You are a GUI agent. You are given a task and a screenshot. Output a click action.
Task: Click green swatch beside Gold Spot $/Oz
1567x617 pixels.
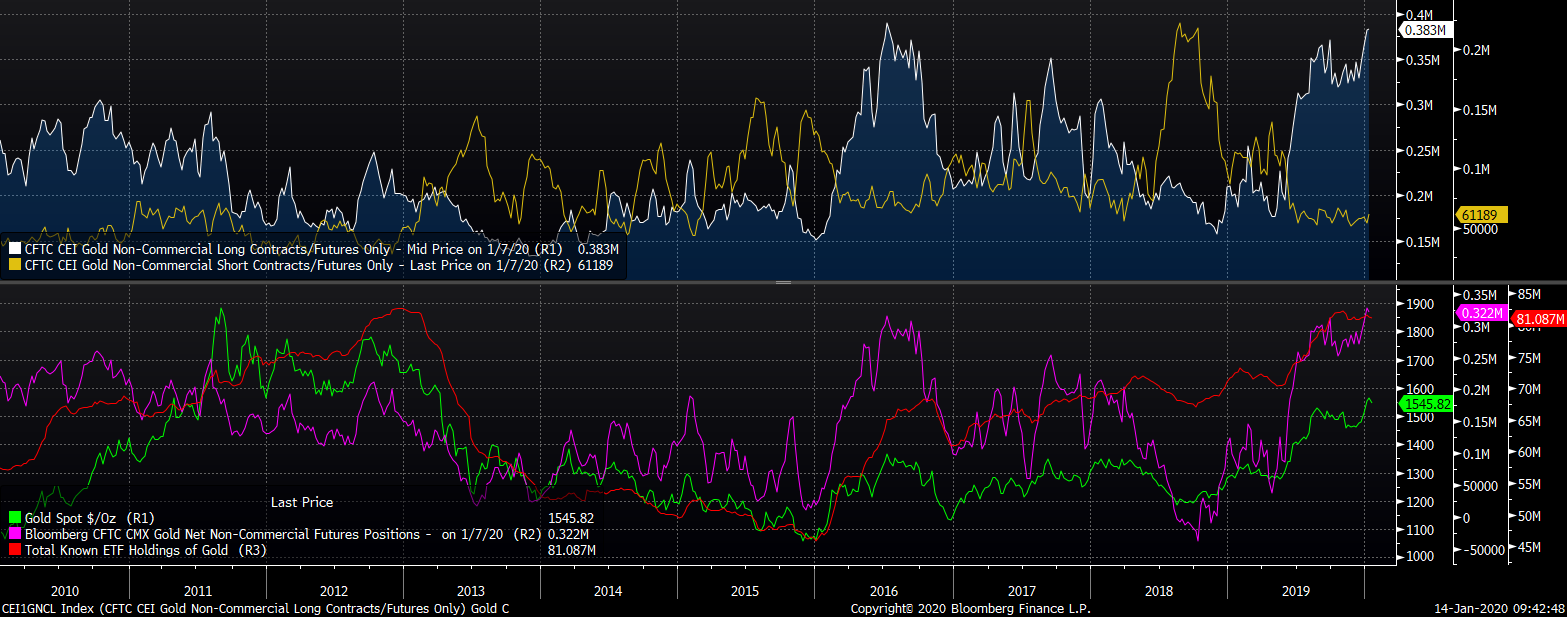15,518
